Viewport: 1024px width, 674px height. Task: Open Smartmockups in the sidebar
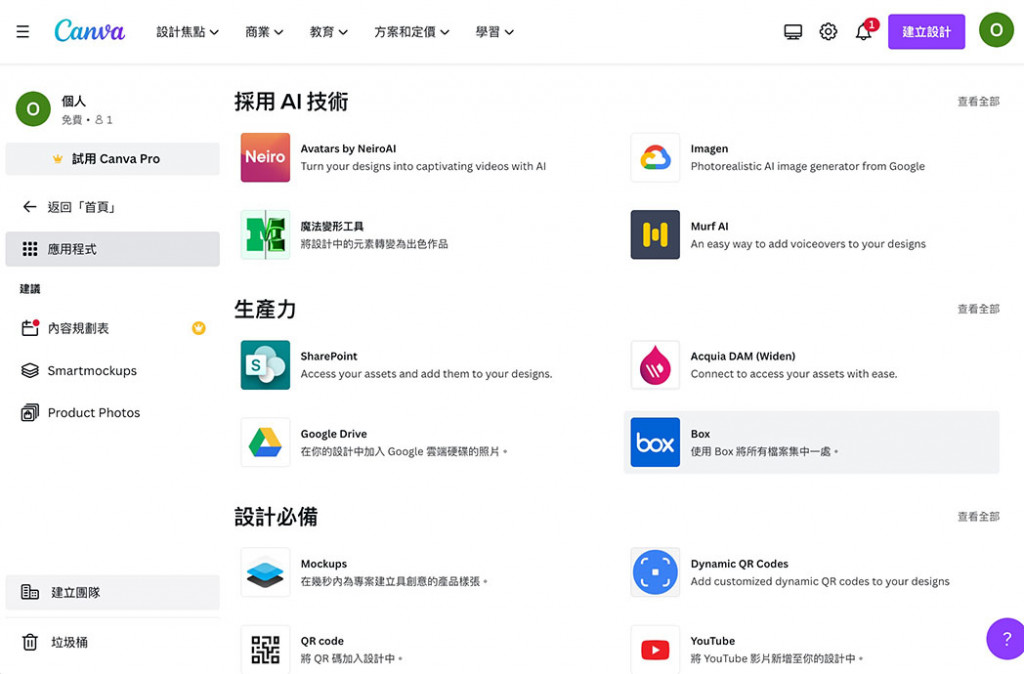coord(112,370)
